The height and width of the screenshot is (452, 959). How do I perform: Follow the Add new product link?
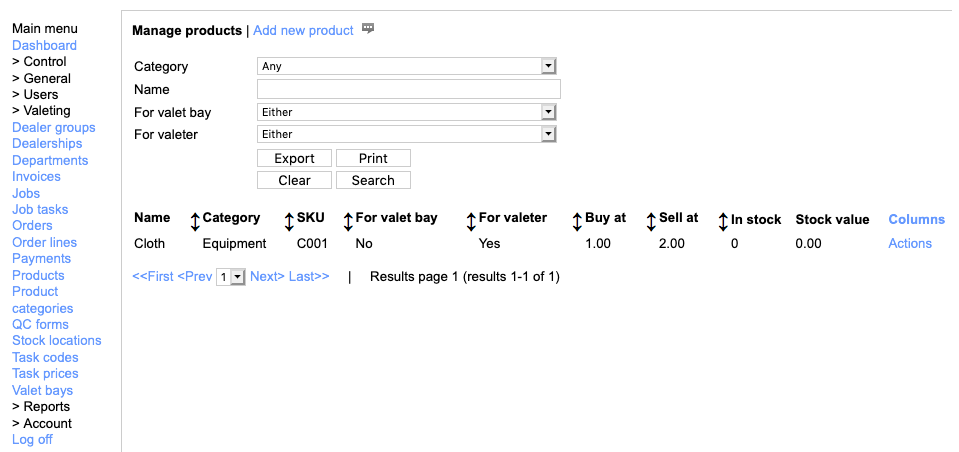[303, 31]
